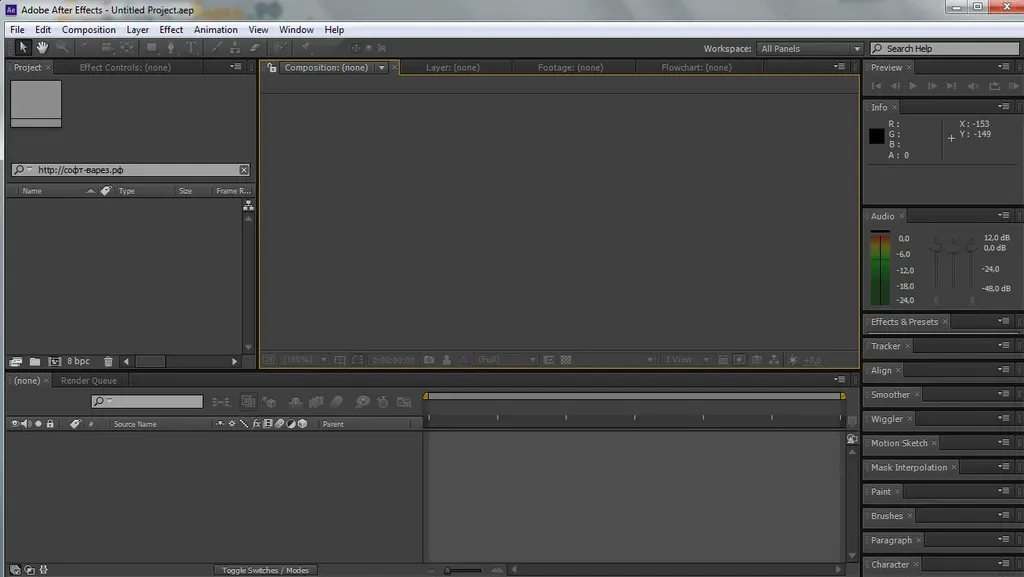Select the Eraser tool
Image resolution: width=1024 pixels, height=577 pixels.
click(255, 47)
